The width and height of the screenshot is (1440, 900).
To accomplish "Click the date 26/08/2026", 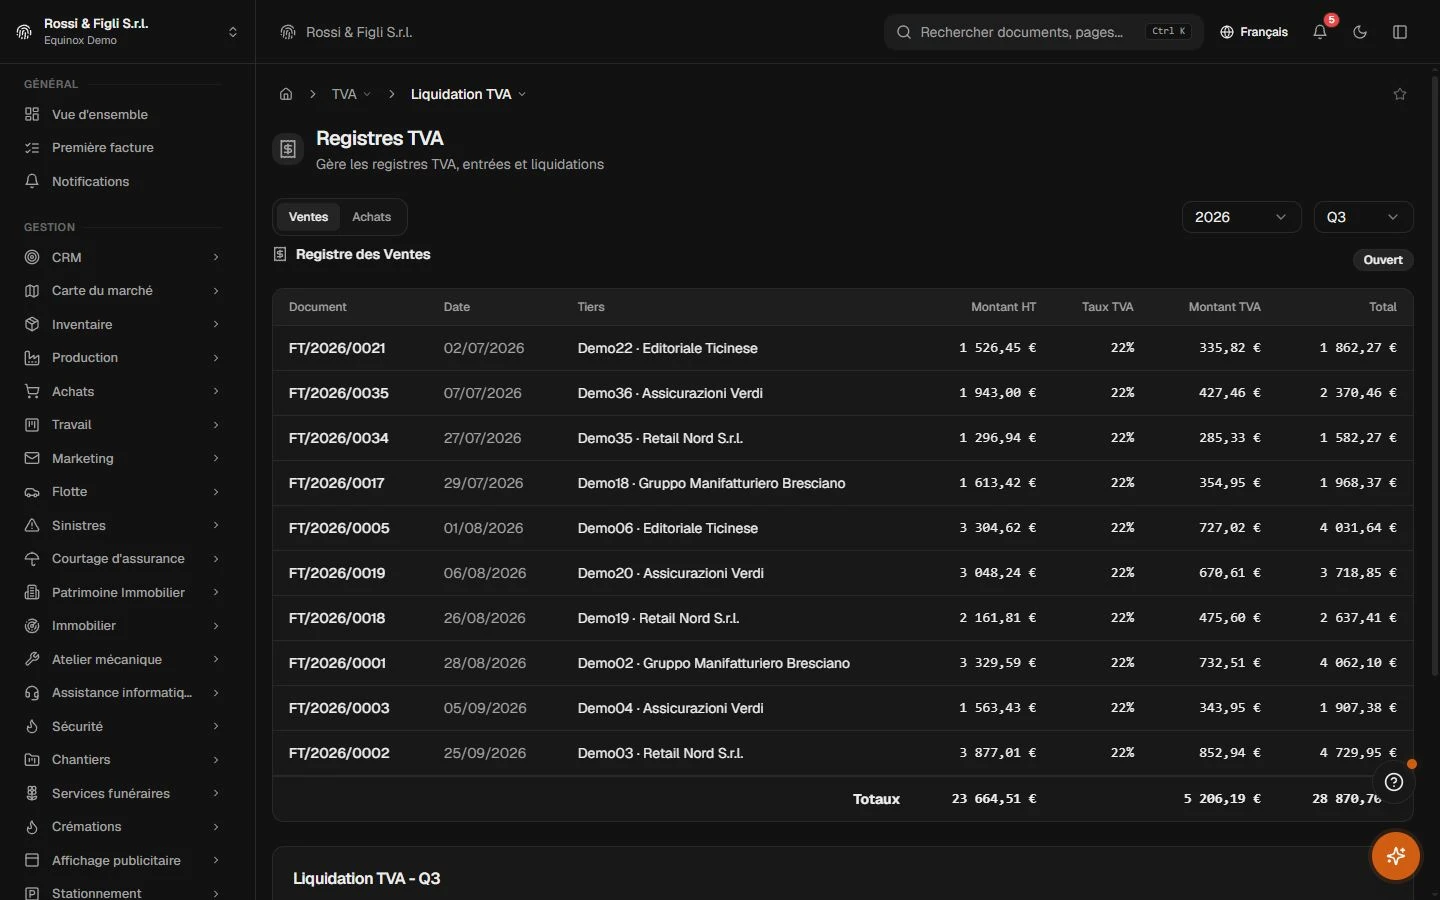I will tap(485, 618).
